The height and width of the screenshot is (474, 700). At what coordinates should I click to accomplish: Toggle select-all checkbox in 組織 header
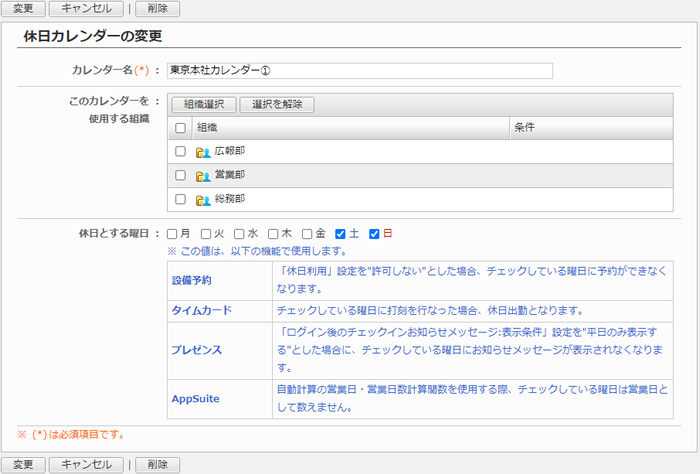click(x=180, y=128)
